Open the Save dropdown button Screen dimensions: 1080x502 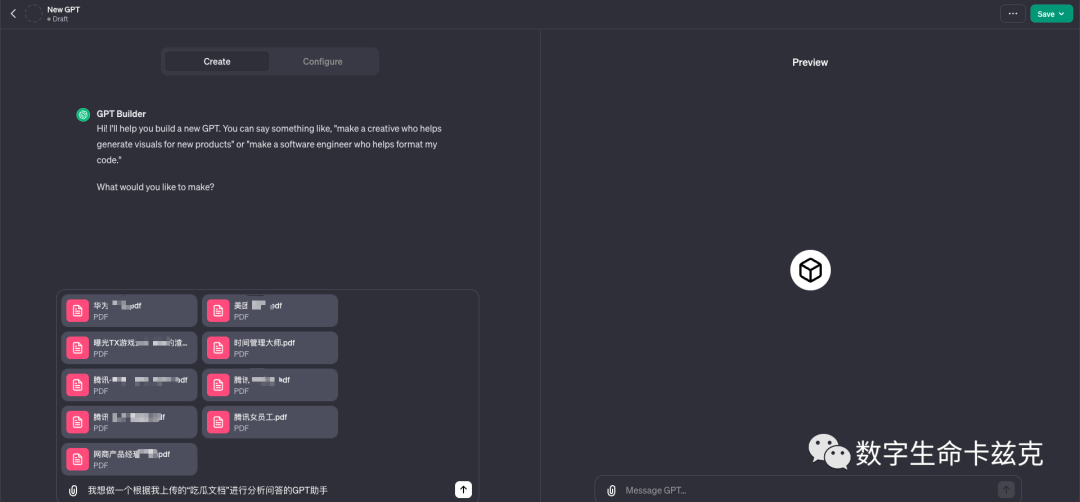click(1051, 14)
